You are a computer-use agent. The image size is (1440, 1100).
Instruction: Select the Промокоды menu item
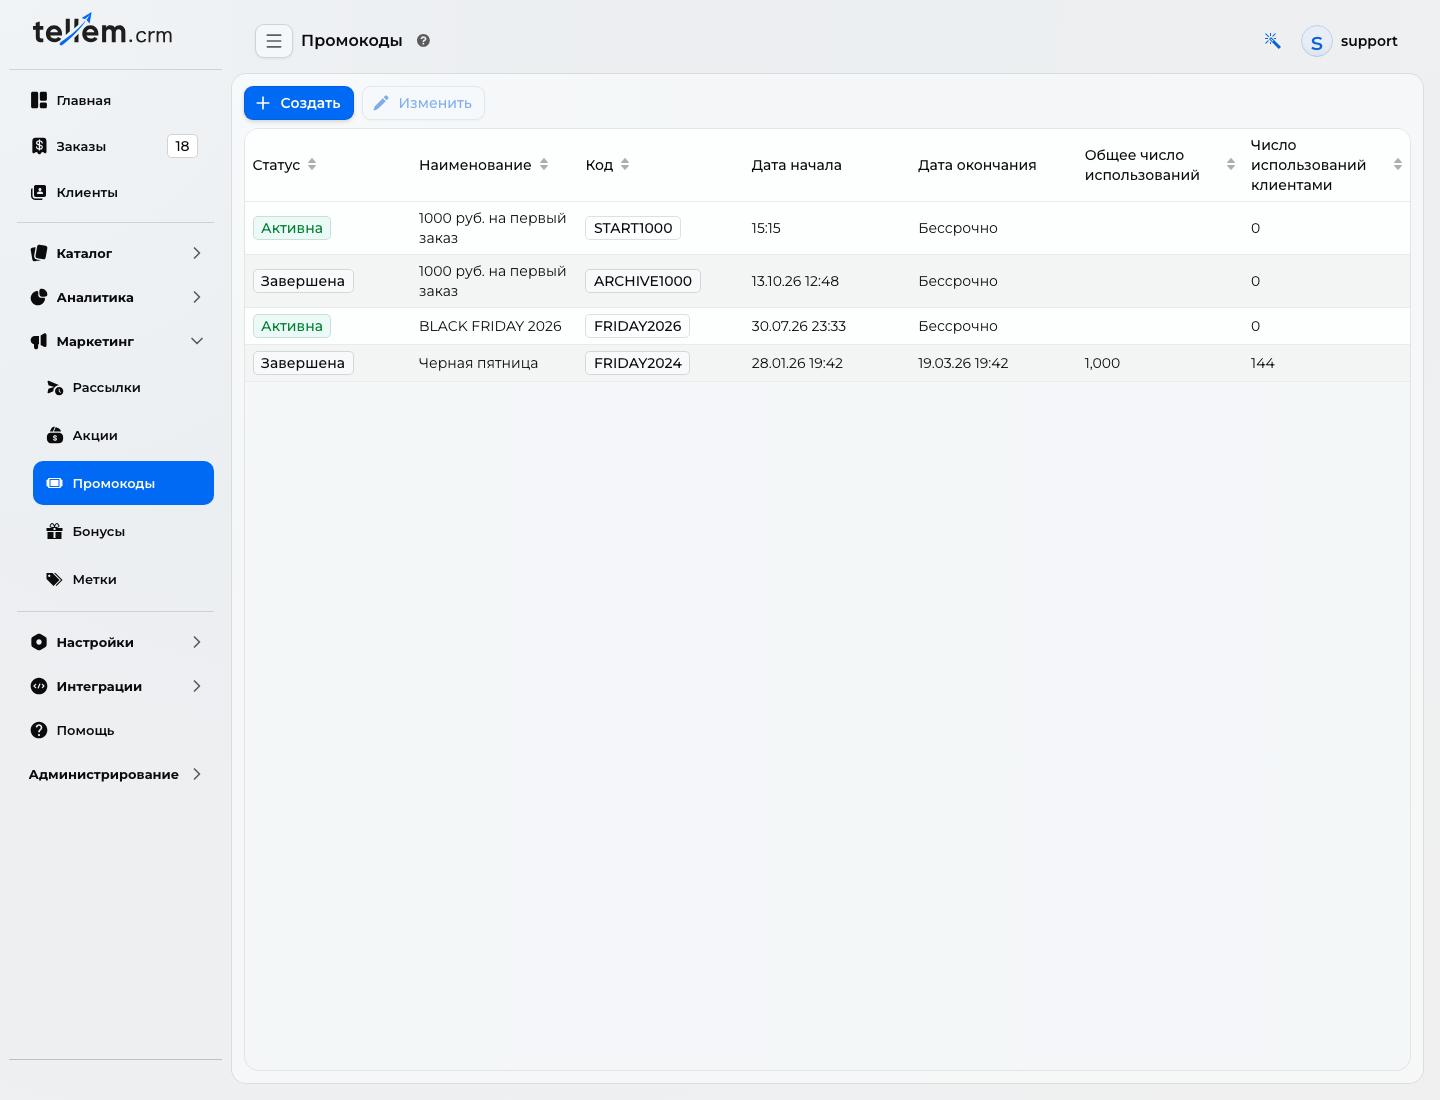[123, 483]
